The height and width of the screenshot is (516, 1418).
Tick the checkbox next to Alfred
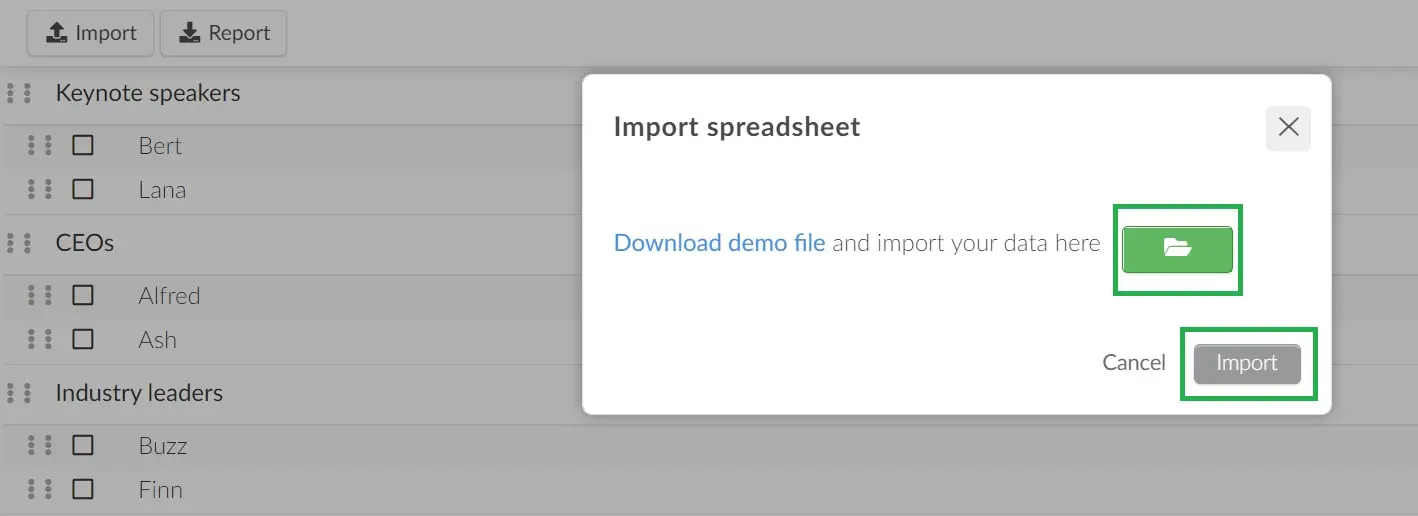83,295
